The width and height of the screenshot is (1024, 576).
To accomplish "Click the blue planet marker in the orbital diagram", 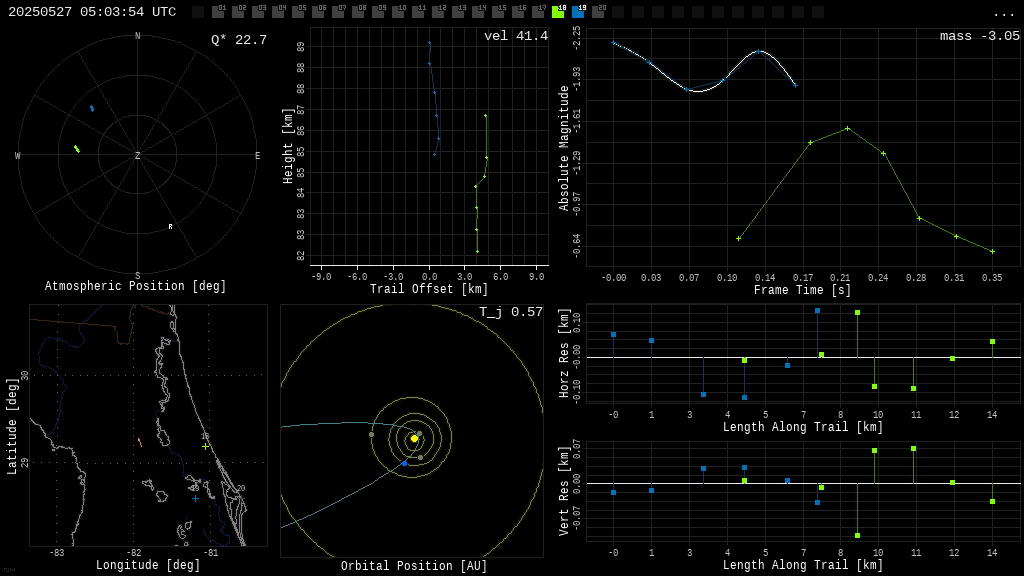I will (404, 463).
